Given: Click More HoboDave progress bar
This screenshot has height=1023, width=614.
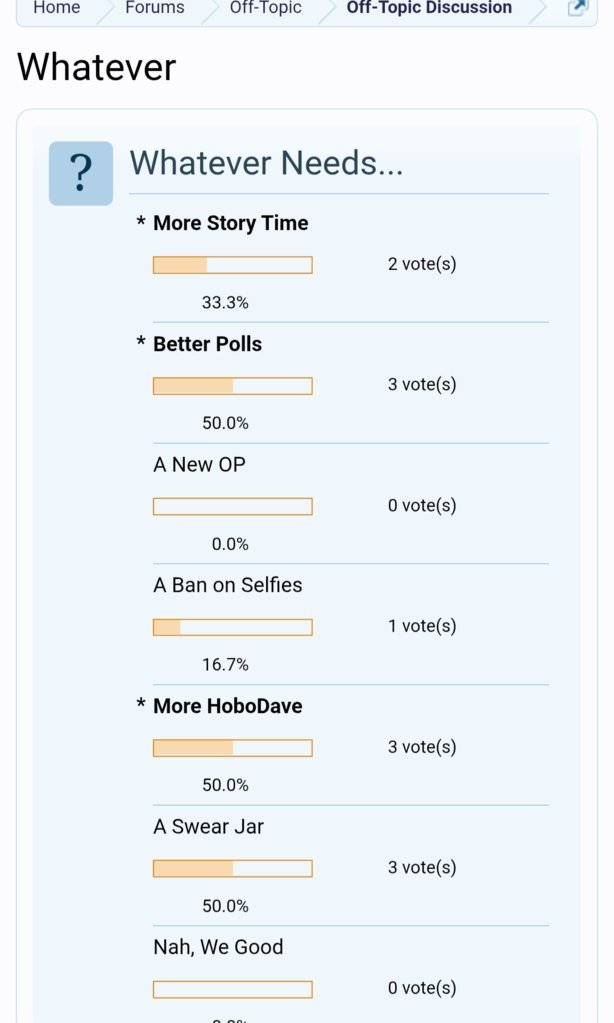Looking at the screenshot, I should pyautogui.click(x=233, y=748).
